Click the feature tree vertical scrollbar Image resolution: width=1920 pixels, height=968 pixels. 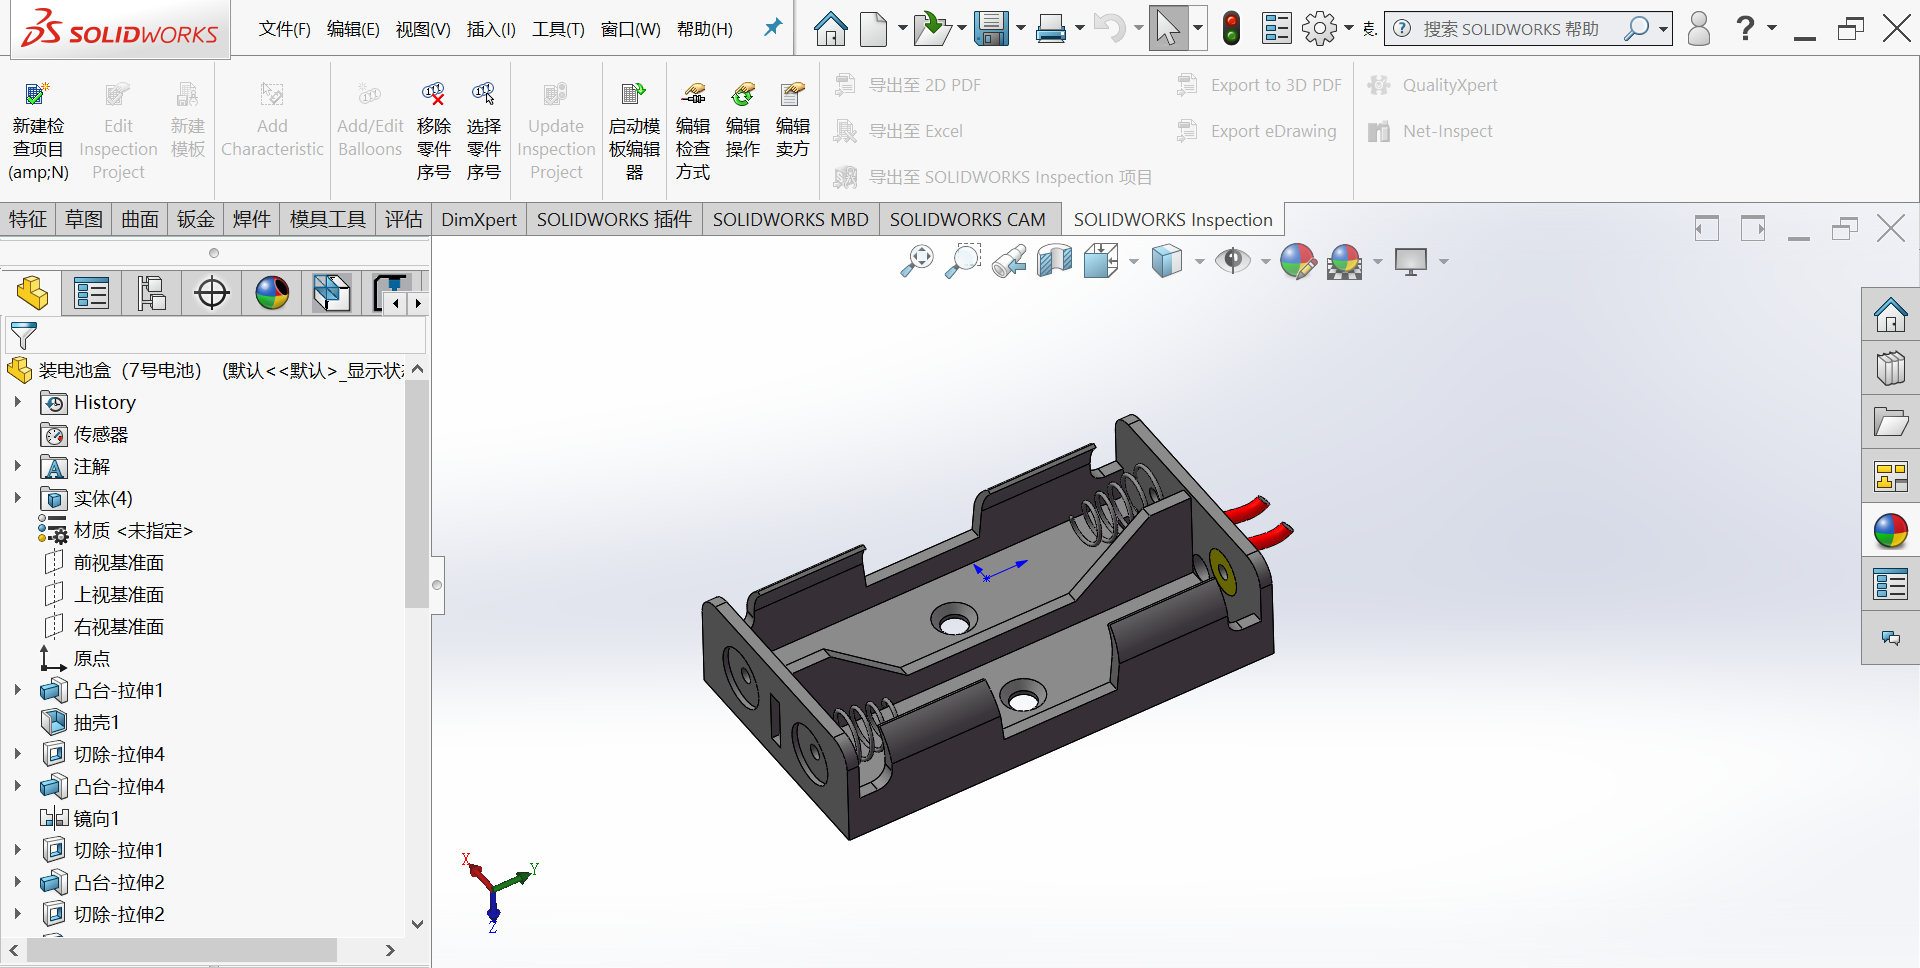click(416, 494)
